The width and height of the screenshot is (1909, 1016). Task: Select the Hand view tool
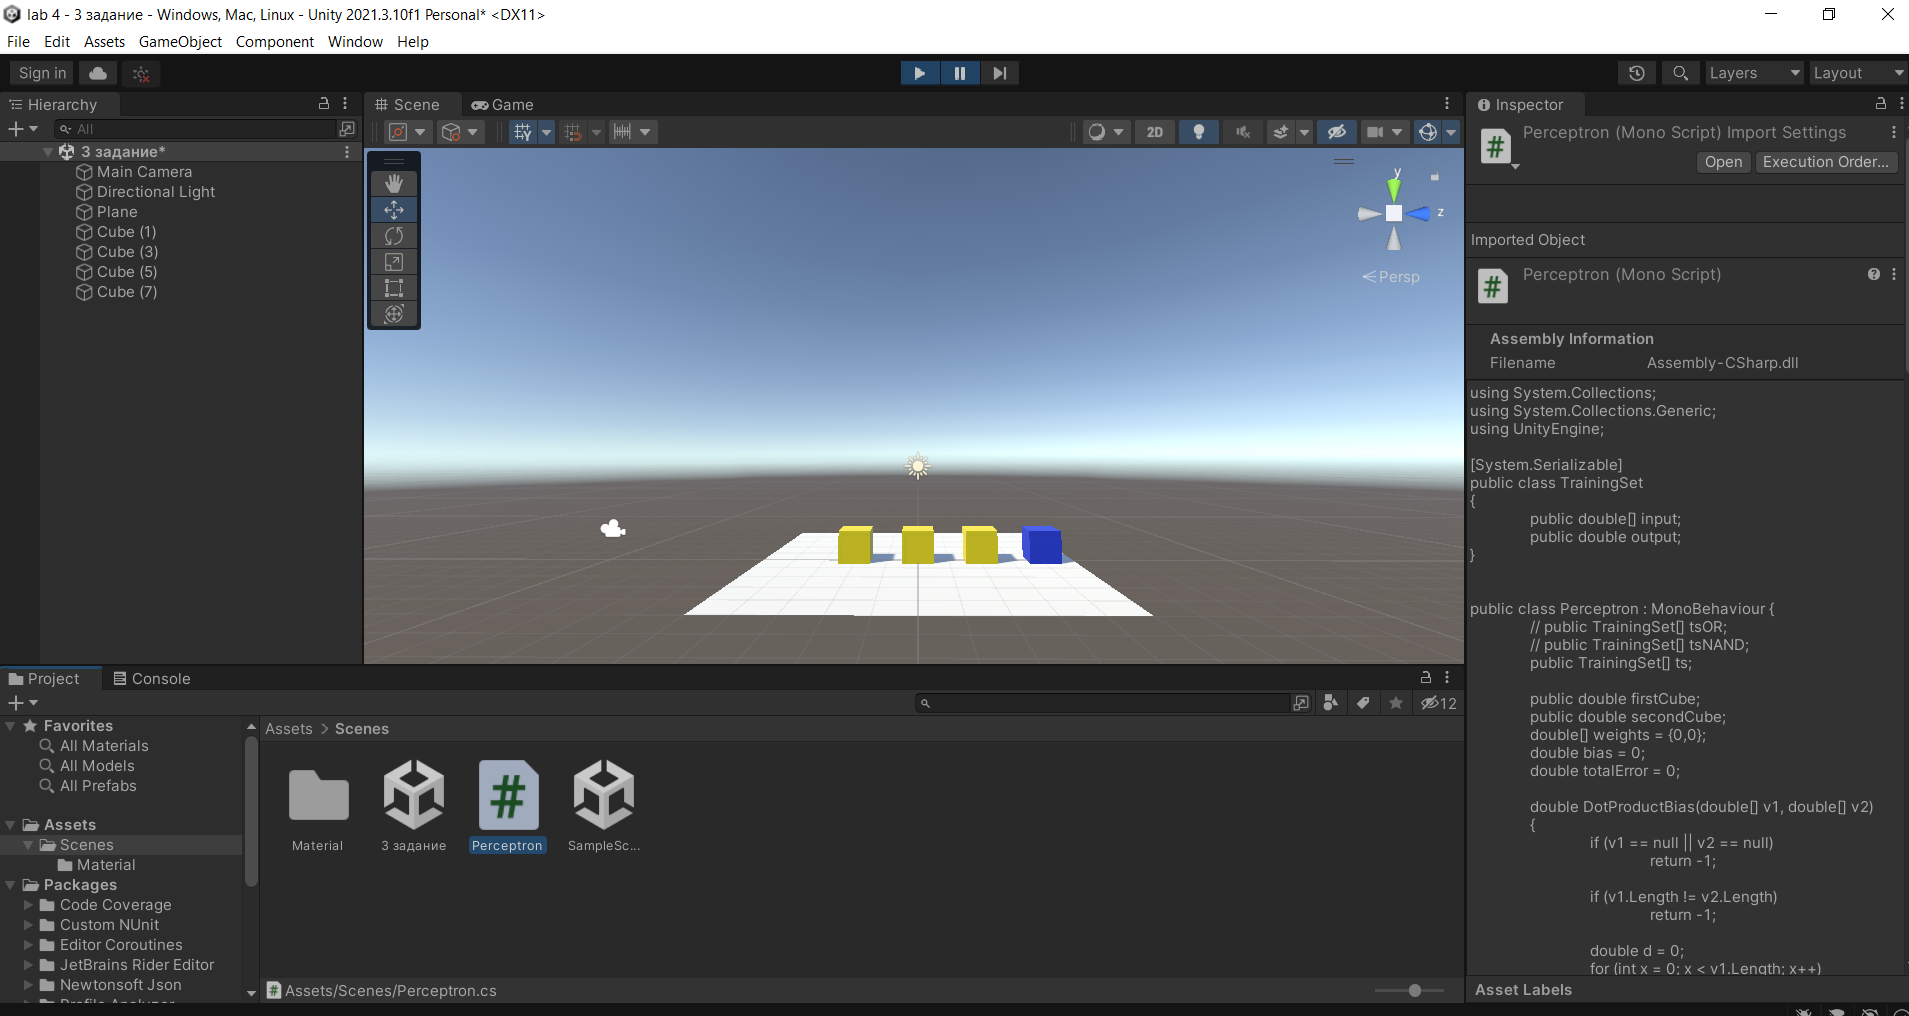394,183
